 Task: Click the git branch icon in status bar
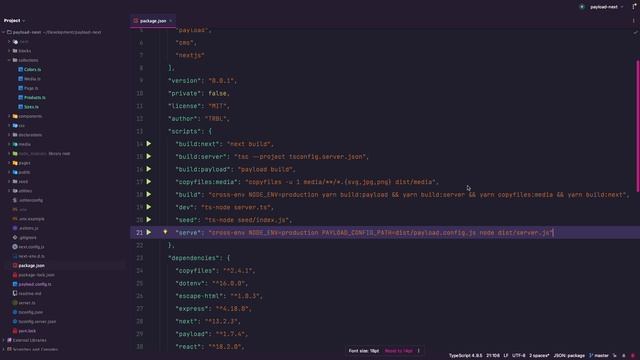pos(591,356)
